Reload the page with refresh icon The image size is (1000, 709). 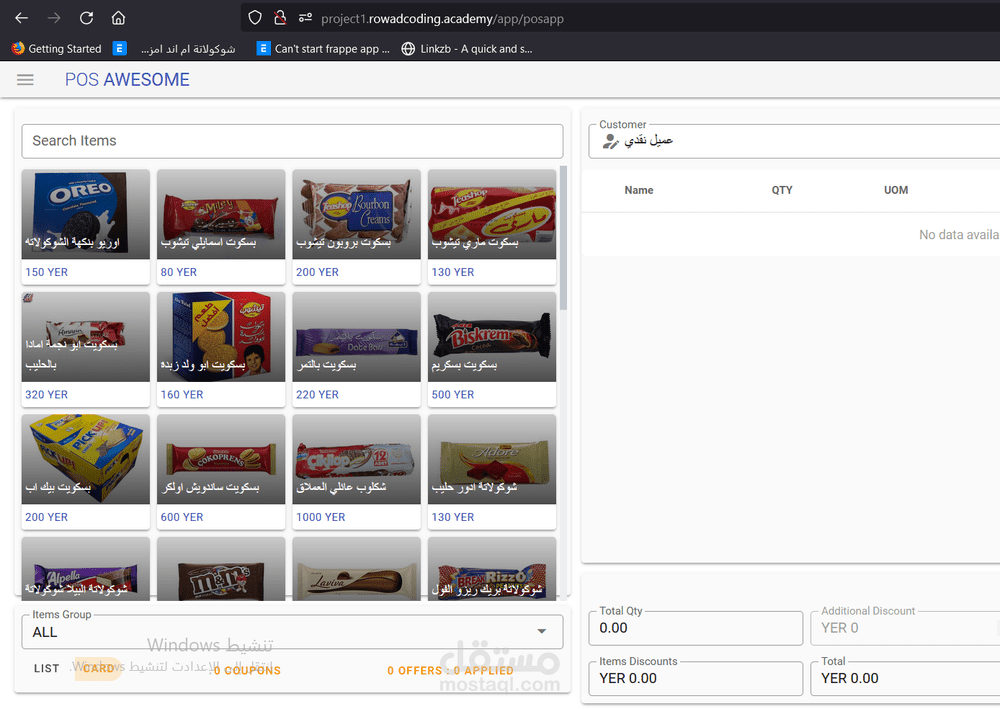(86, 18)
